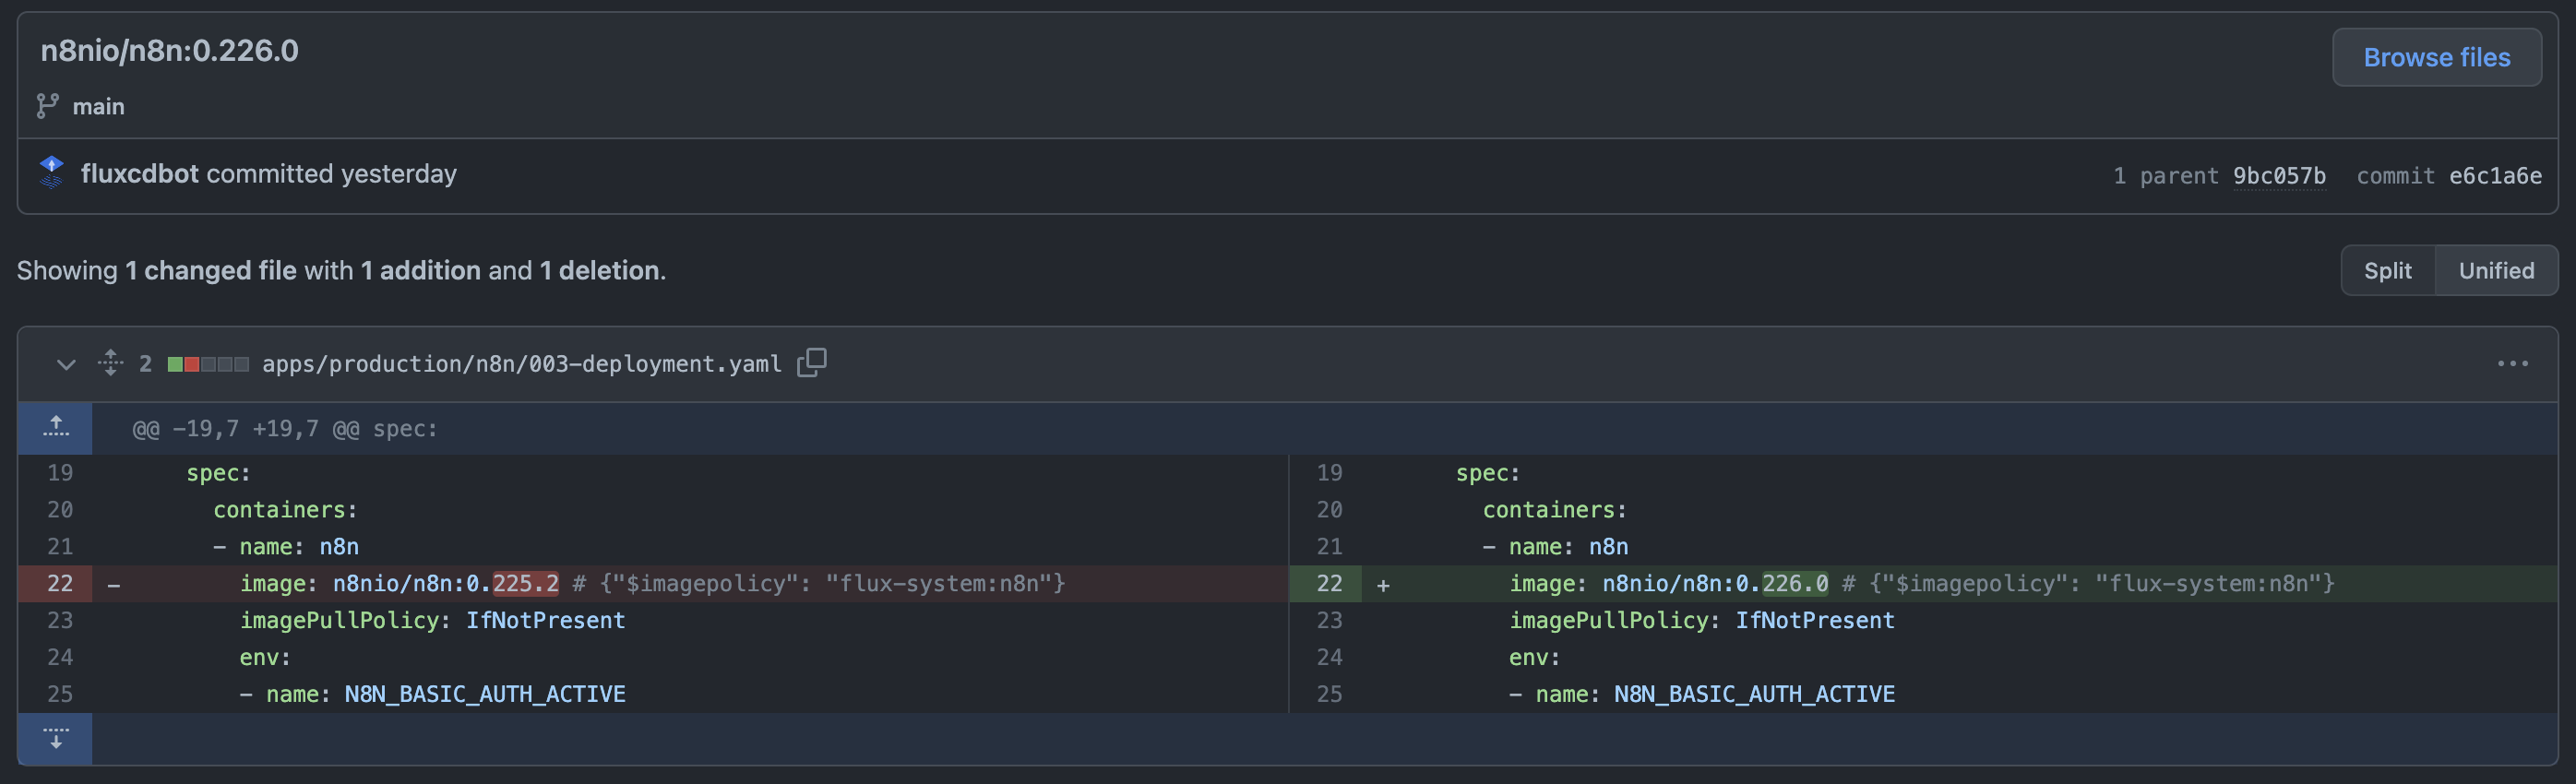The image size is (2576, 784).
Task: Click the hunk header @@ -19,7 +19,7 @@
Action: click(x=285, y=429)
